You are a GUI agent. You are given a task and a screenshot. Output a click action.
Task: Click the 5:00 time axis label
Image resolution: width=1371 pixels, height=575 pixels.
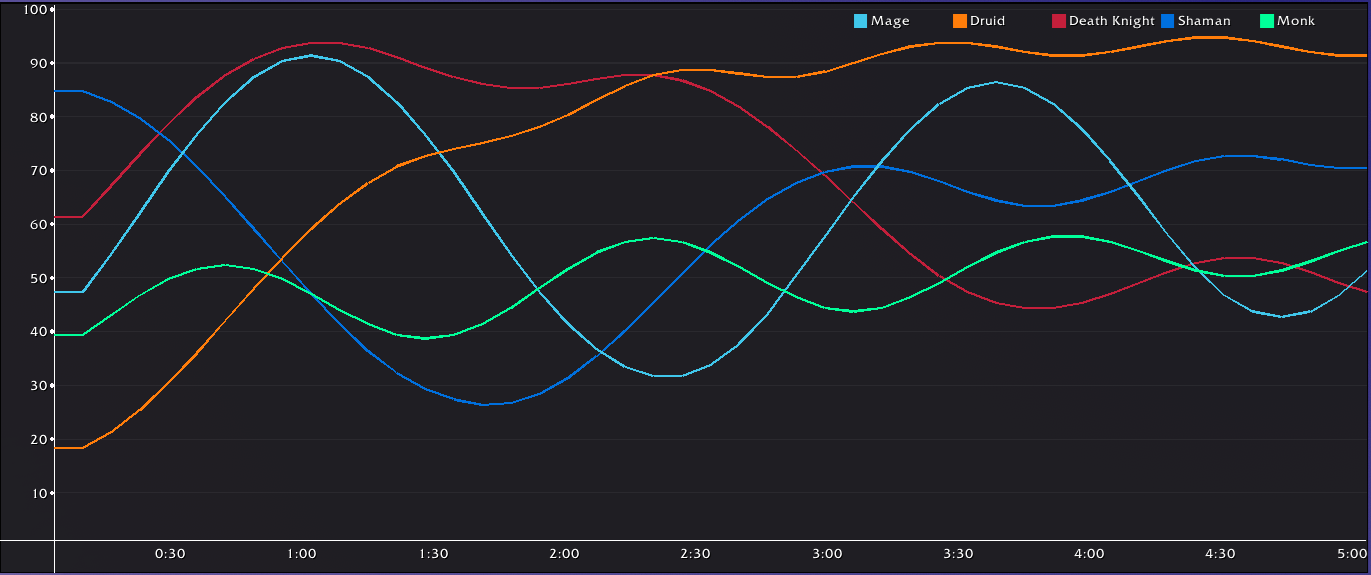[x=1351, y=554]
